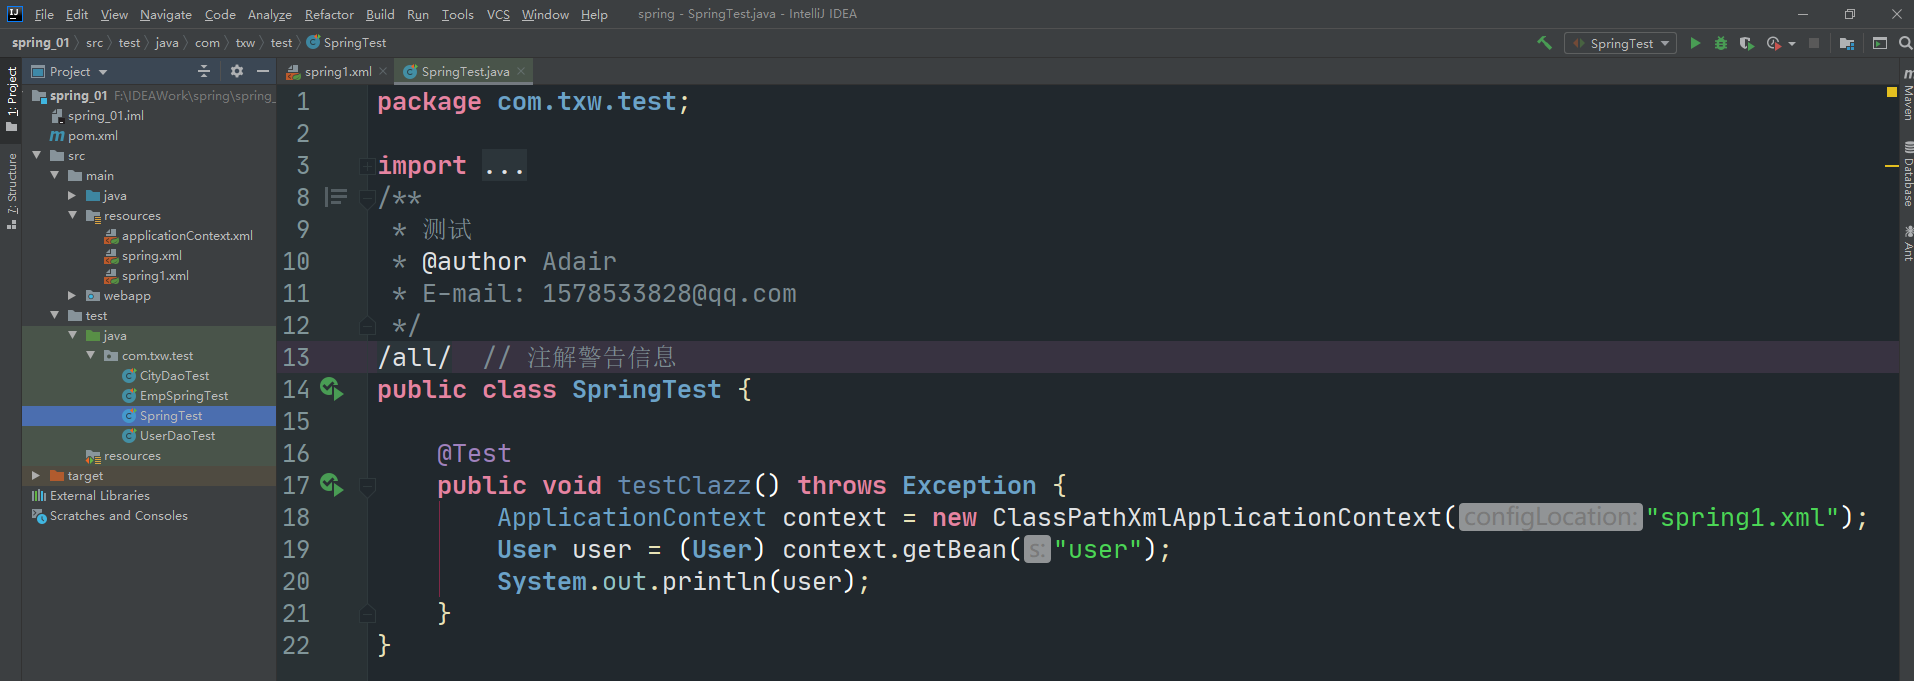Click the "spring1.xml" string on line 18

1743,517
